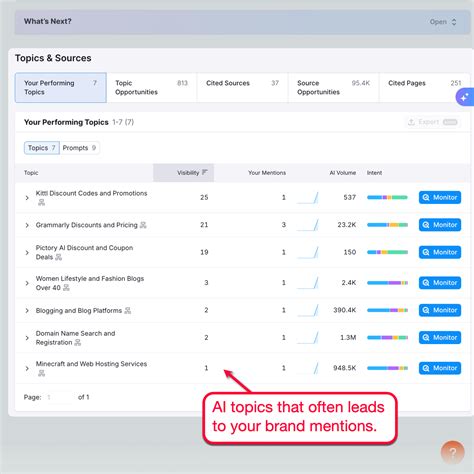This screenshot has width=474, height=474.
Task: Click group icon beside Grammarly Discounts and Pricing
Action: 143,225
